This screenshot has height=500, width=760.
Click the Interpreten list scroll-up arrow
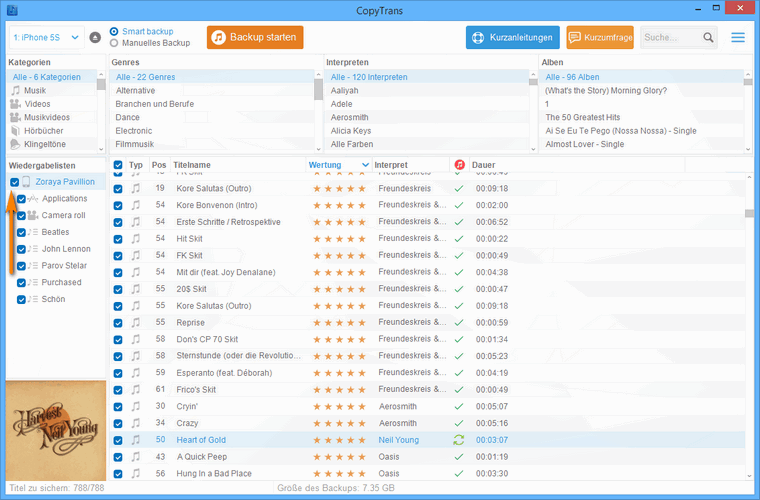coord(533,75)
